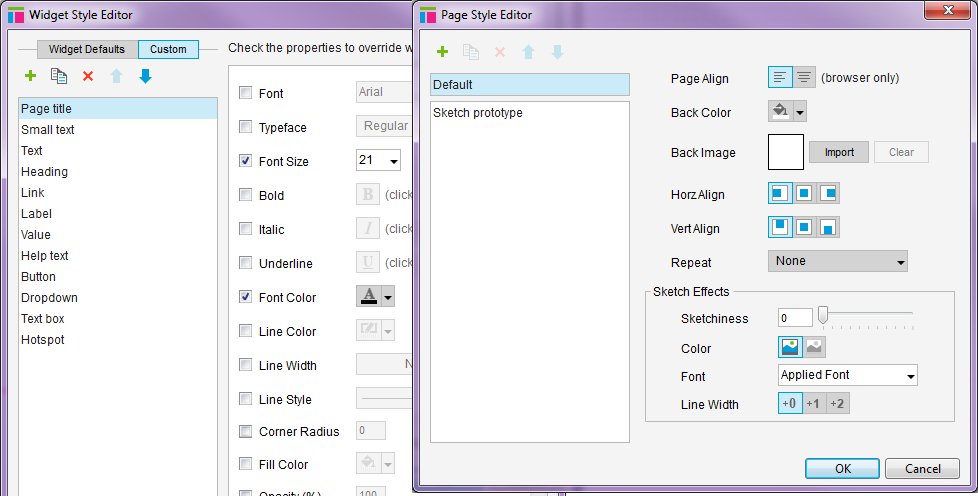This screenshot has height=496, width=978.
Task: Set Page Align to left
Action: [x=780, y=77]
